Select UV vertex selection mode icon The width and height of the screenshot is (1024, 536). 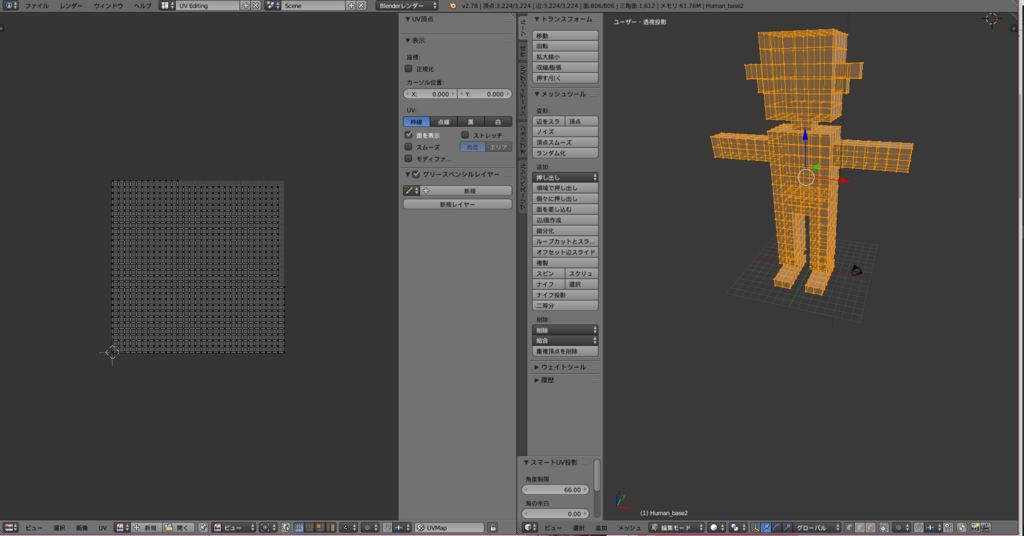tap(298, 528)
